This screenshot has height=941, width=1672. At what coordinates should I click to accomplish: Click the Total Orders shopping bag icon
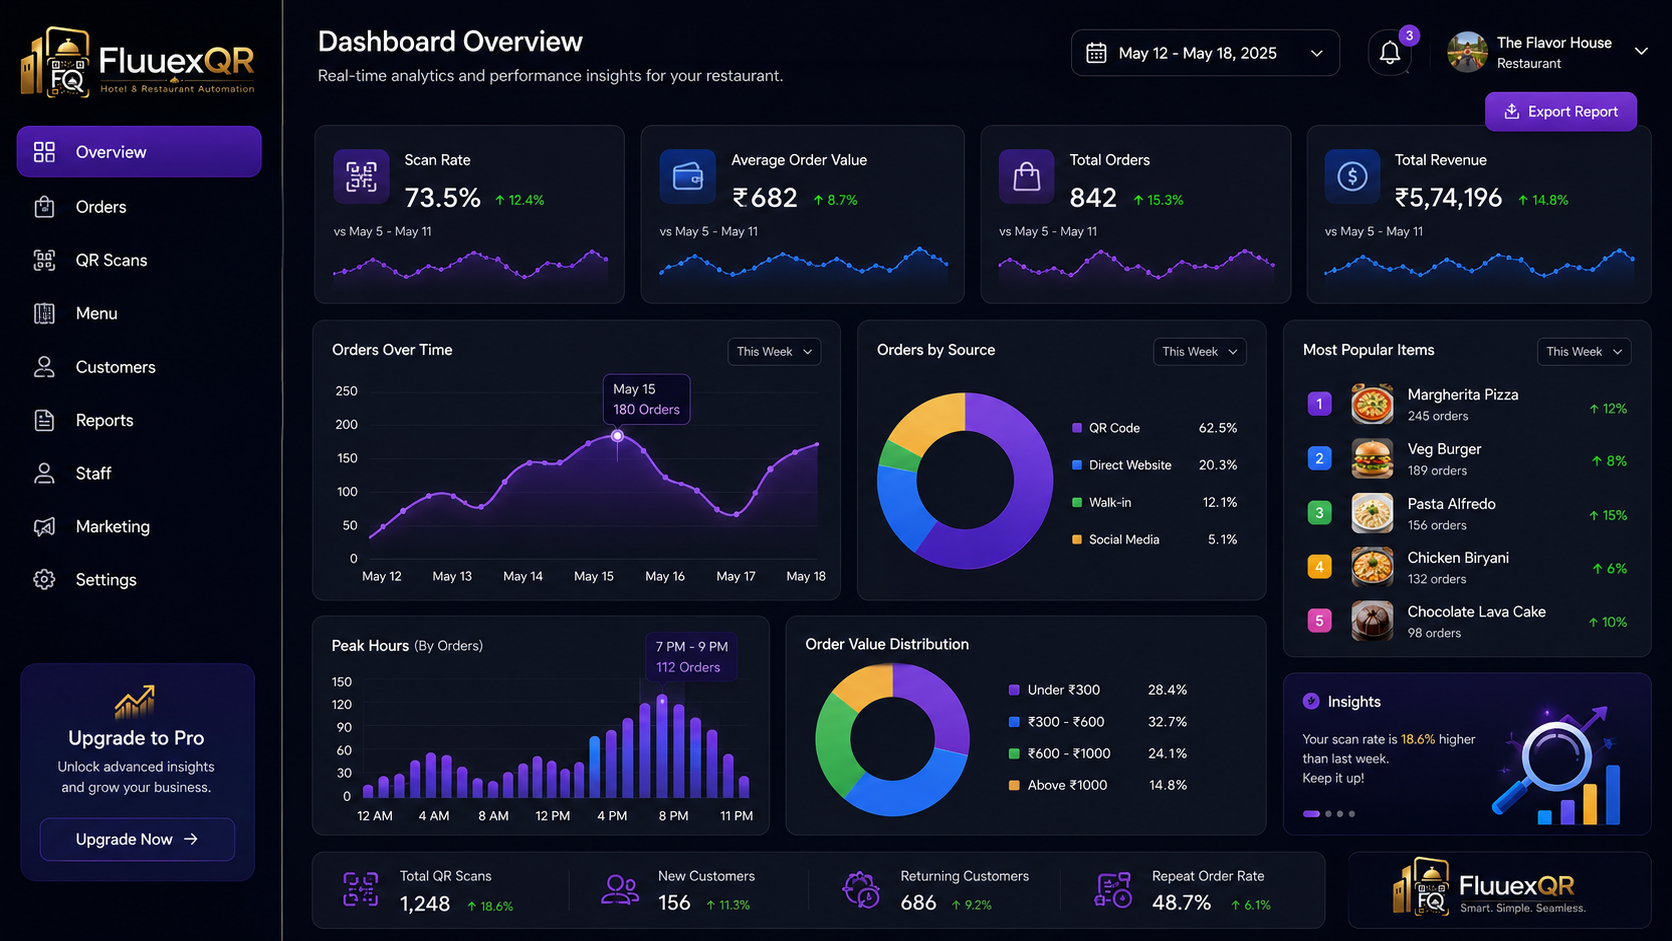[x=1027, y=176]
